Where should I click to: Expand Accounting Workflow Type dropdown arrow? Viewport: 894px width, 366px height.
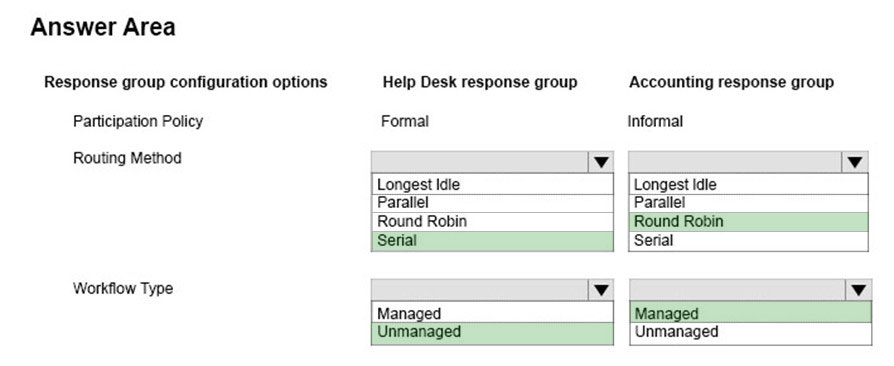coord(859,290)
